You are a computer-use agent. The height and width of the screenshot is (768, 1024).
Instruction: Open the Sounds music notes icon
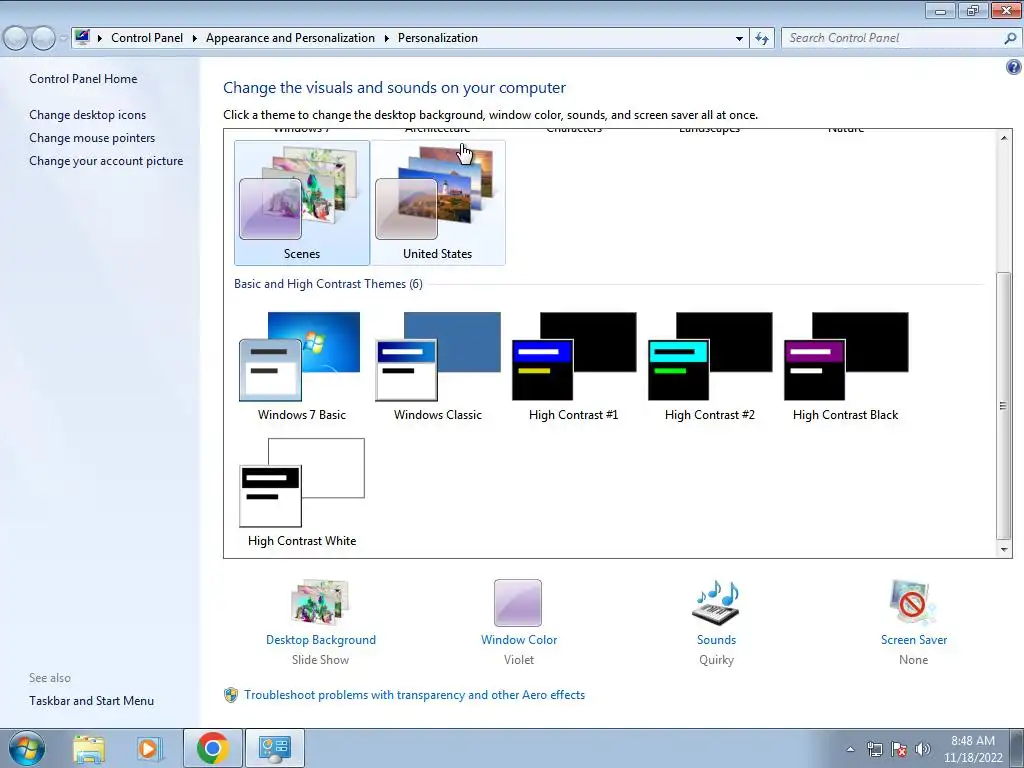point(716,603)
